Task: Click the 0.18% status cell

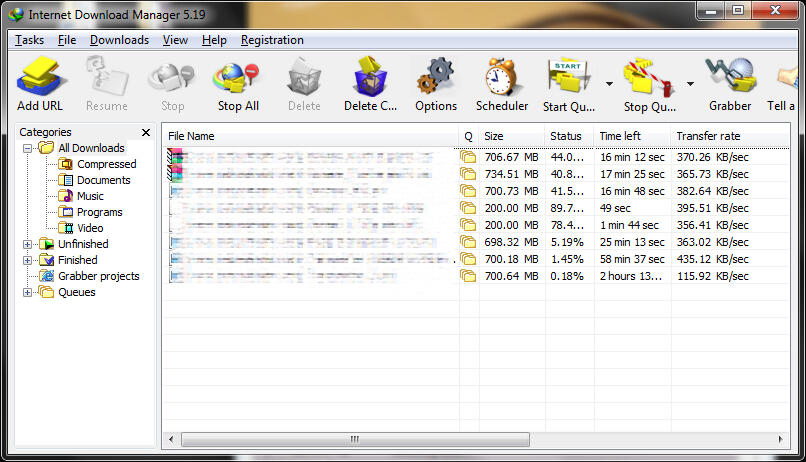Action: (567, 276)
